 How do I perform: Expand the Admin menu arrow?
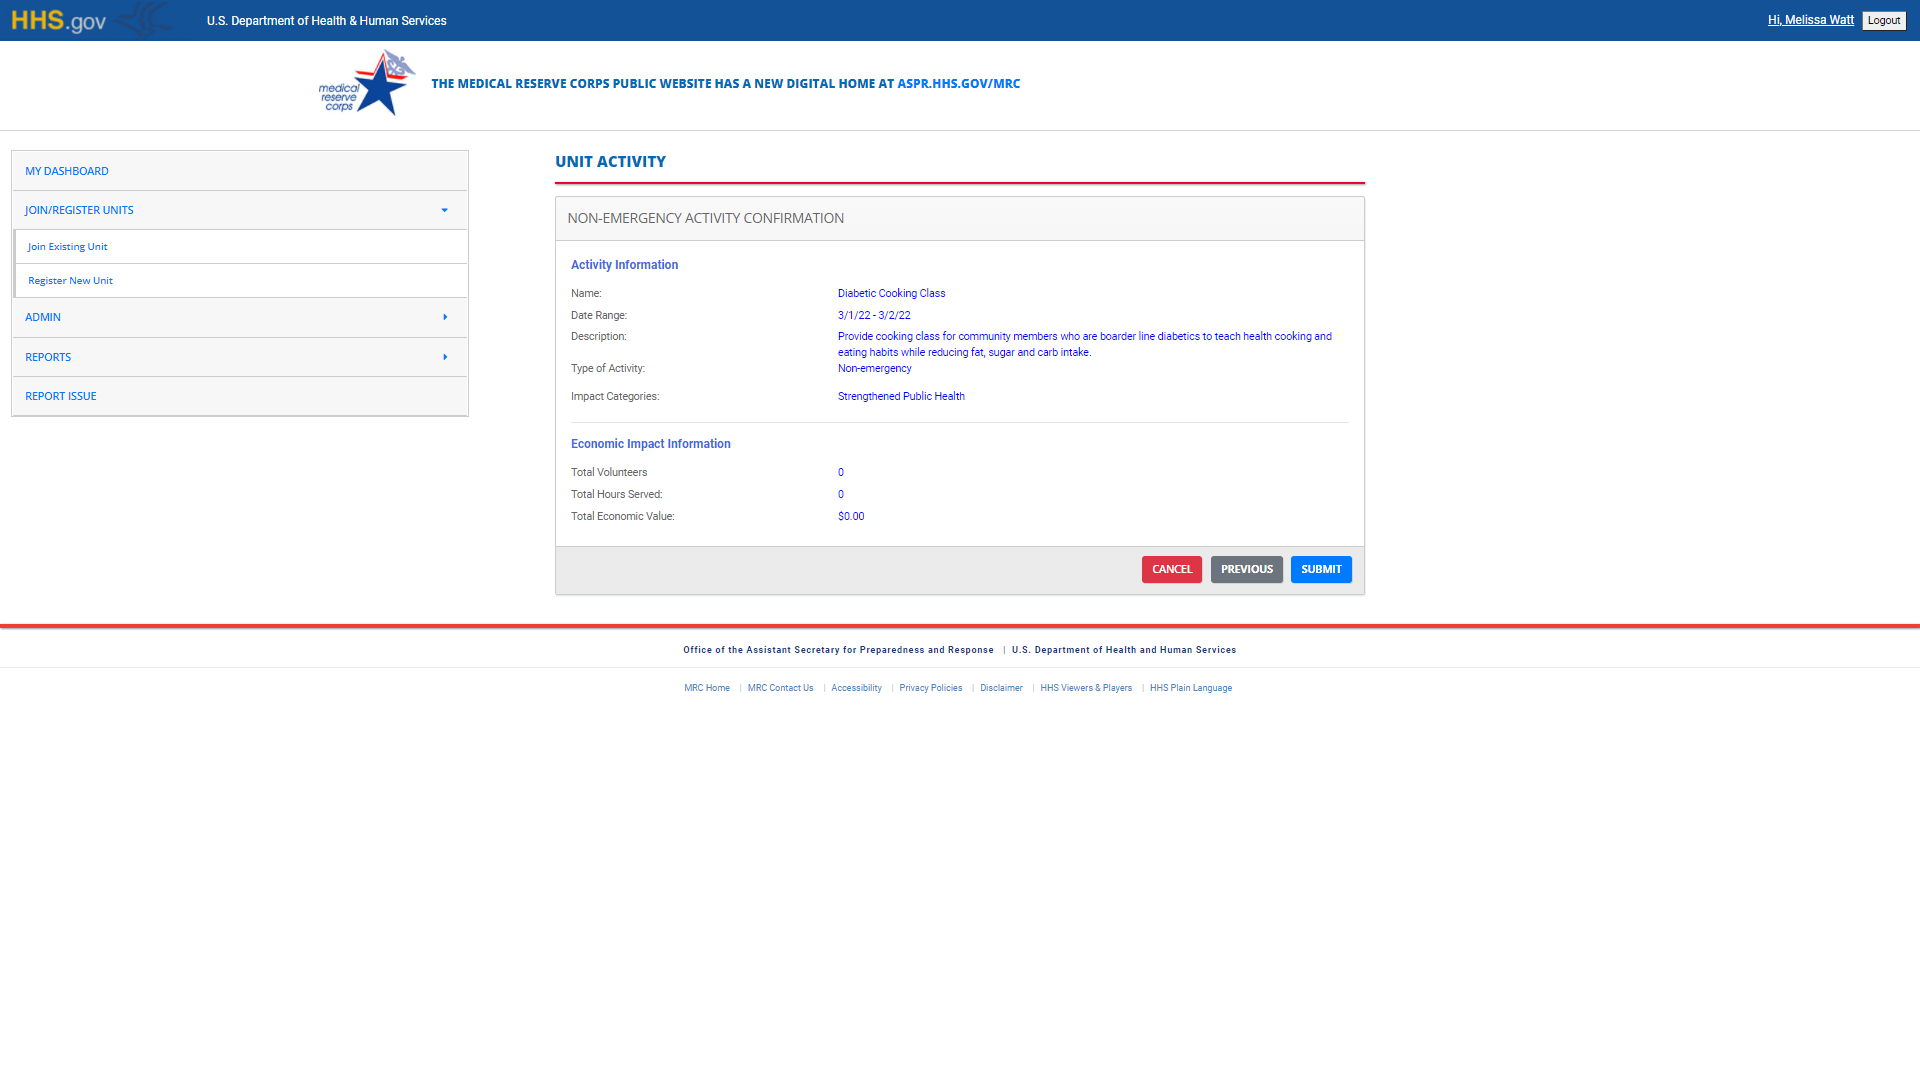click(444, 317)
